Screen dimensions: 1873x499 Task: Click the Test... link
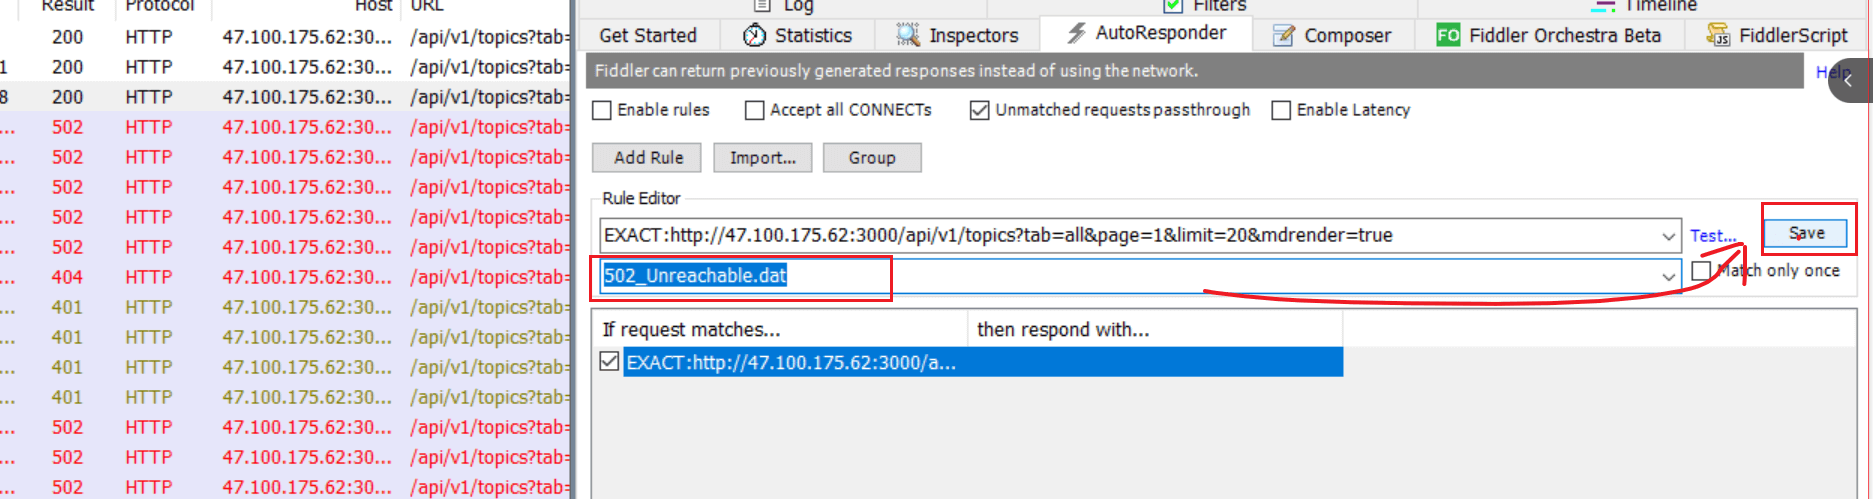click(x=1713, y=236)
